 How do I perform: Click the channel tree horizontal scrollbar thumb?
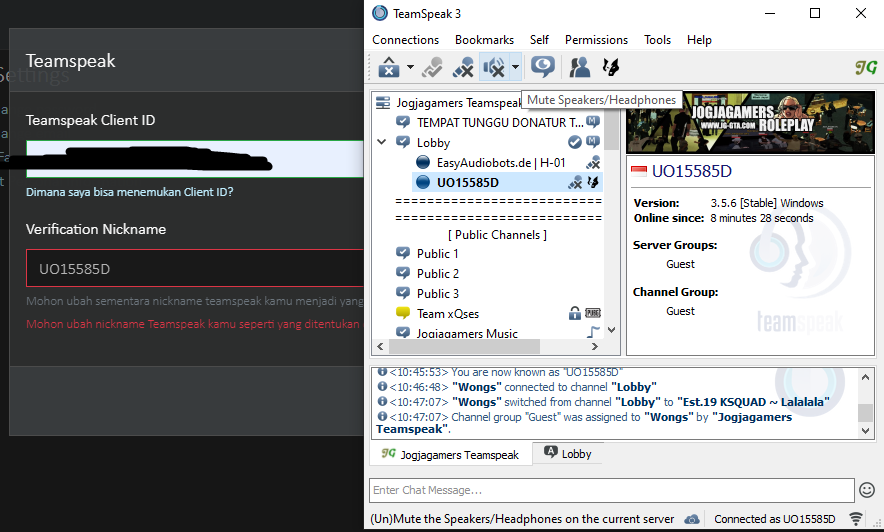click(463, 347)
